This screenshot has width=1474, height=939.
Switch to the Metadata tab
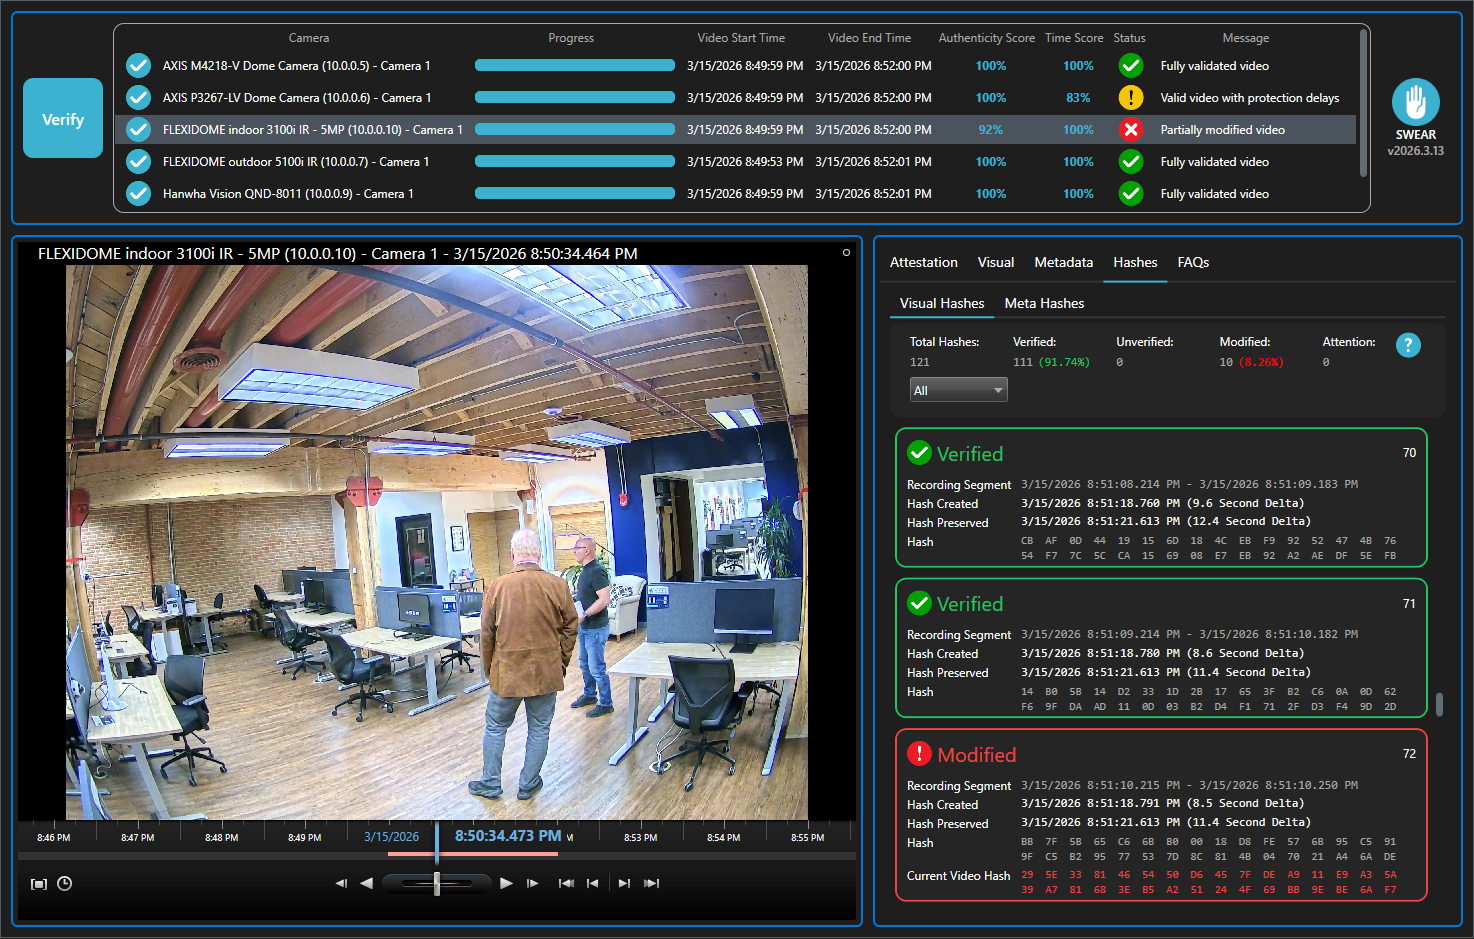pyautogui.click(x=1063, y=262)
